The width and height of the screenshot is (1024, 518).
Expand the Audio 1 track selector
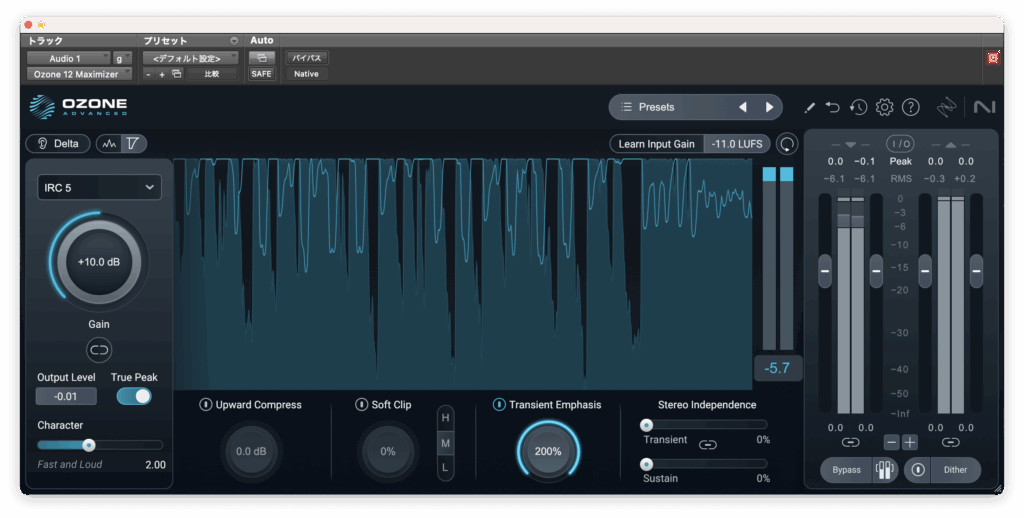67,58
